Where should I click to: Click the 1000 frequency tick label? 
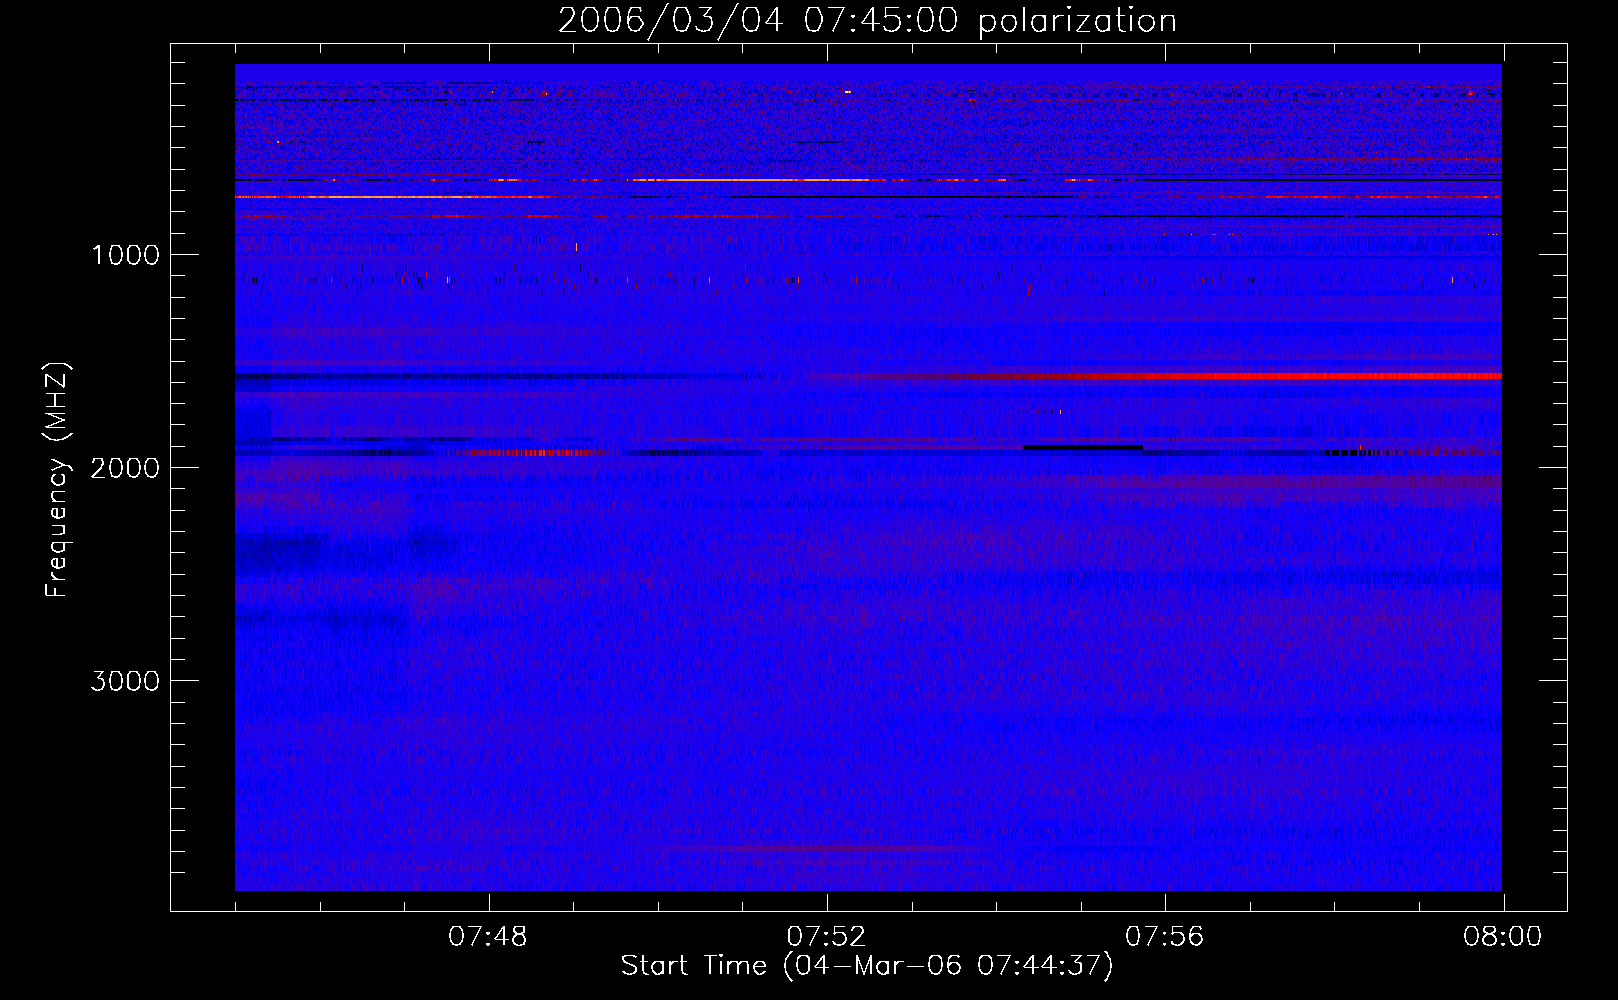click(125, 255)
